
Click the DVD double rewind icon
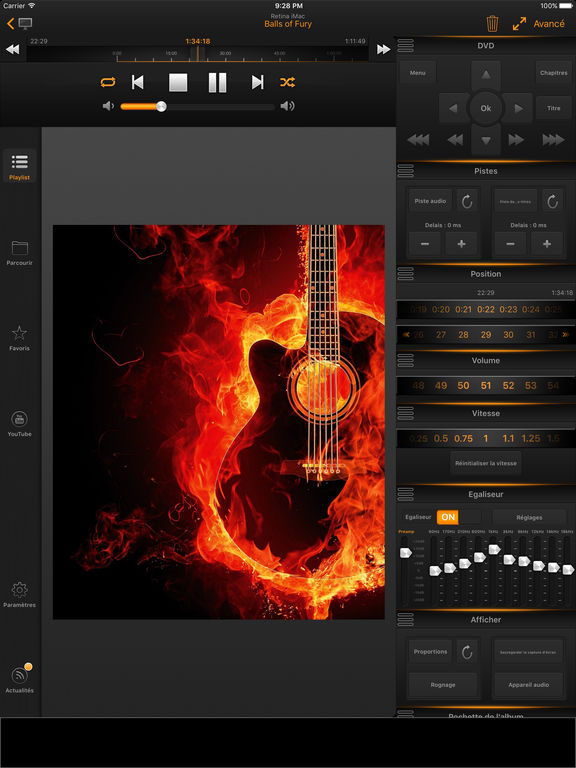(455, 140)
